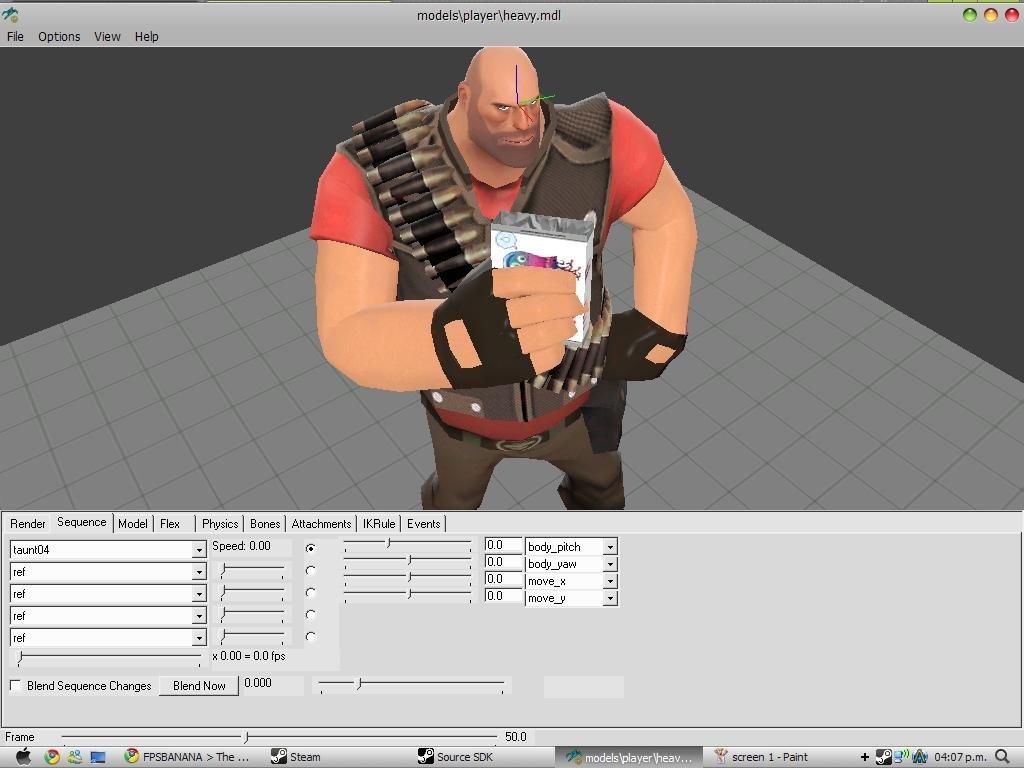Expand the move_y parameter dropdown
1024x768 pixels.
pos(610,598)
